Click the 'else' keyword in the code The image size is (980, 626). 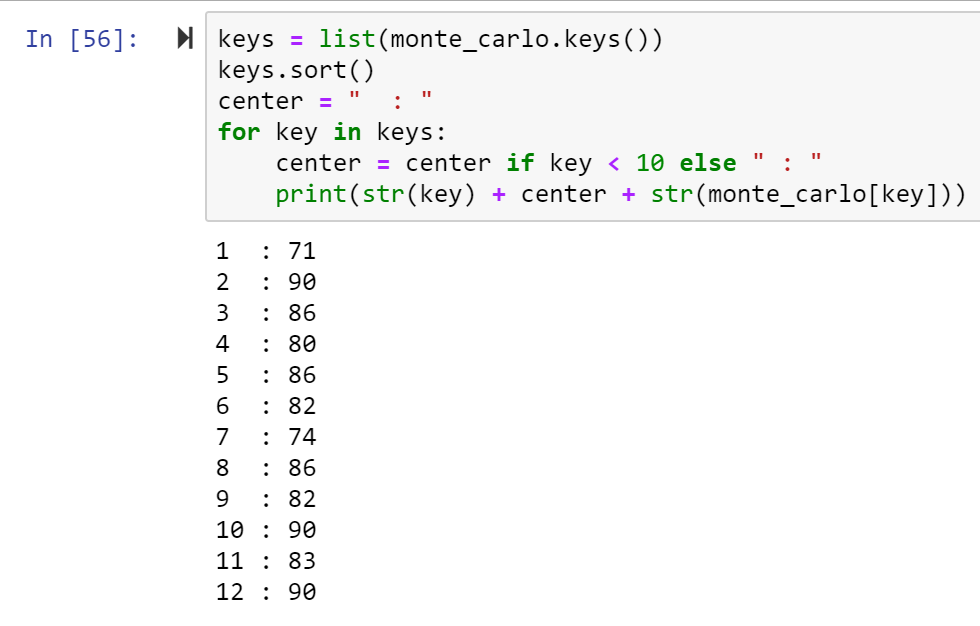point(707,163)
